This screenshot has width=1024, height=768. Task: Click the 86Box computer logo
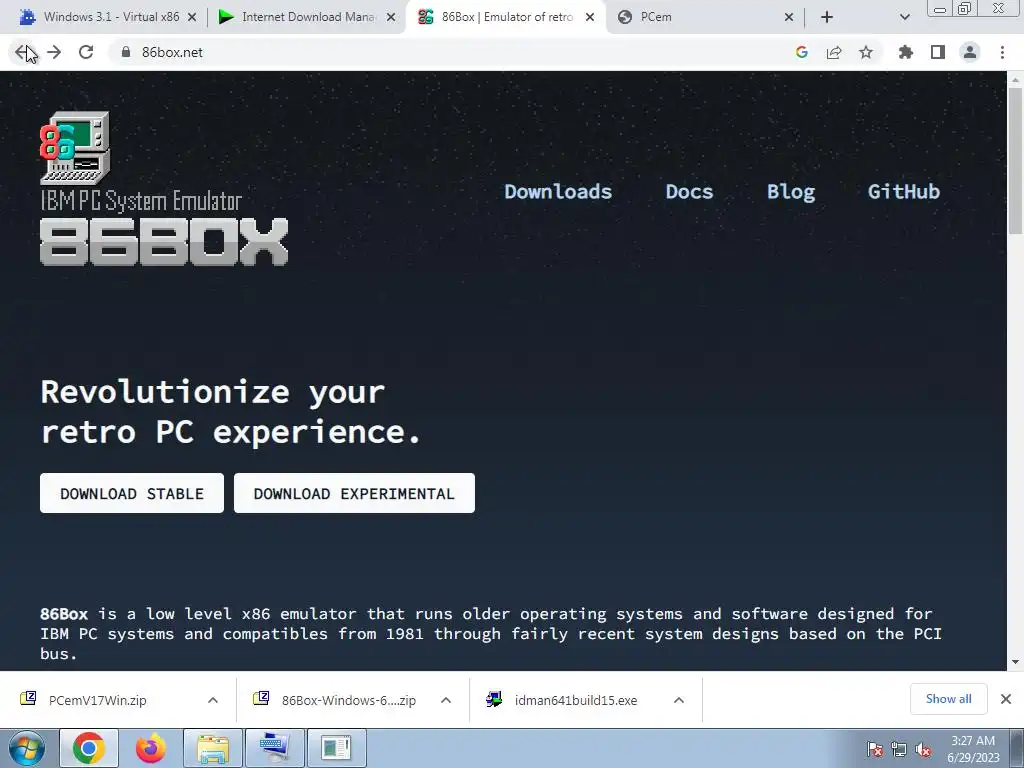pos(74,148)
